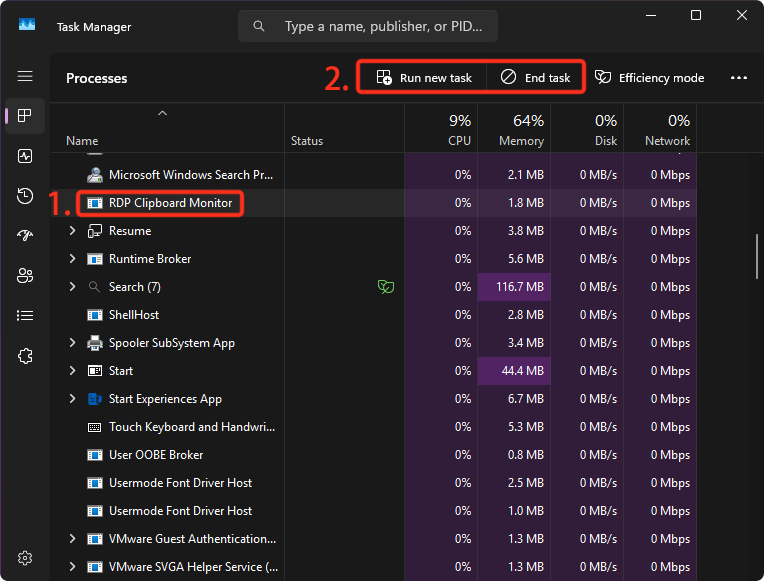Click the Resume process icon
764x581 pixels.
tap(95, 231)
